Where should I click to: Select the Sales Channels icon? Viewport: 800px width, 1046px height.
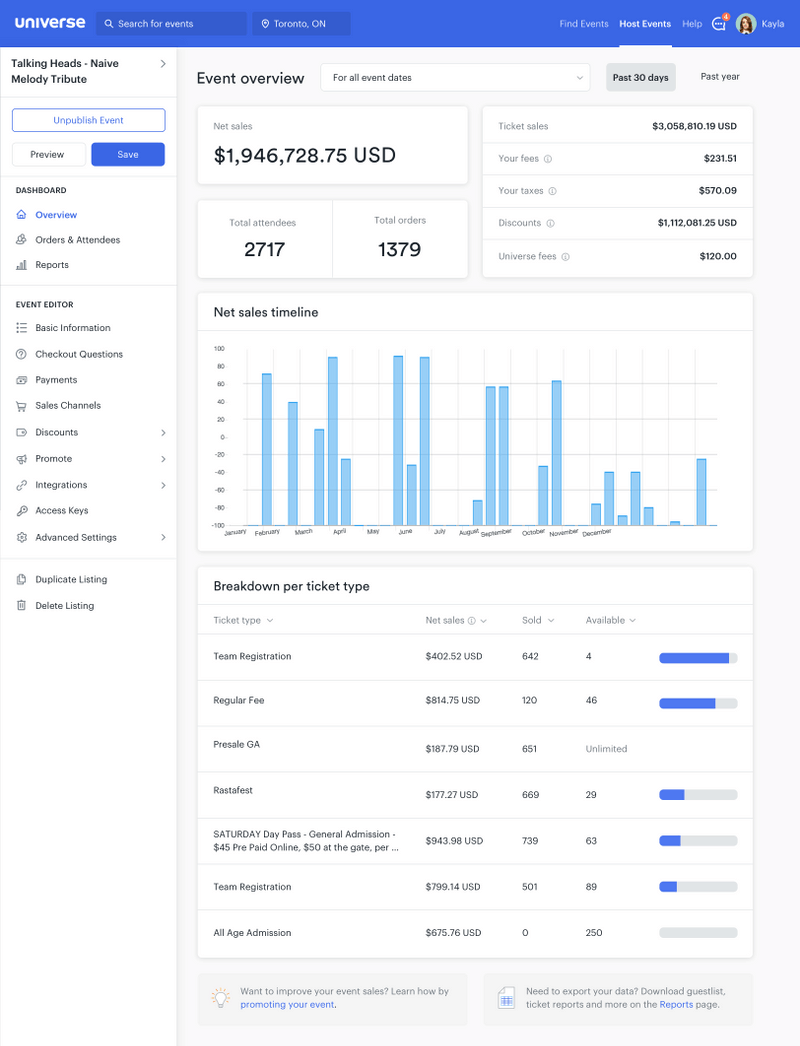[22, 406]
